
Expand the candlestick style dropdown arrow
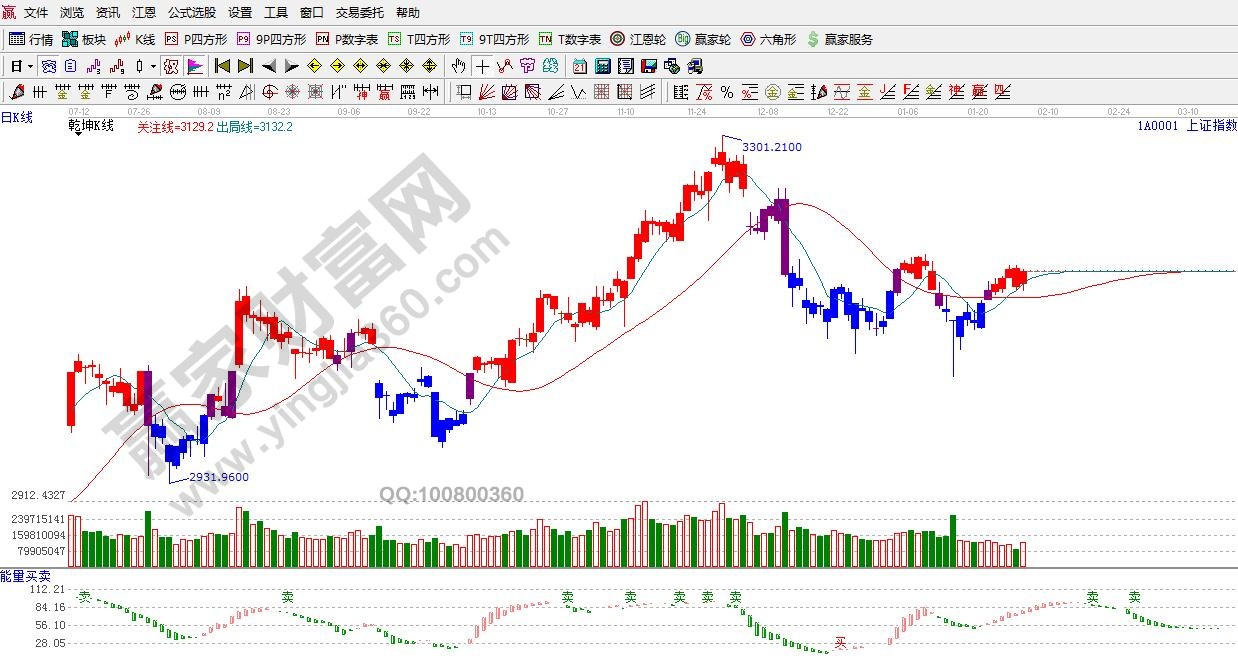[152, 67]
